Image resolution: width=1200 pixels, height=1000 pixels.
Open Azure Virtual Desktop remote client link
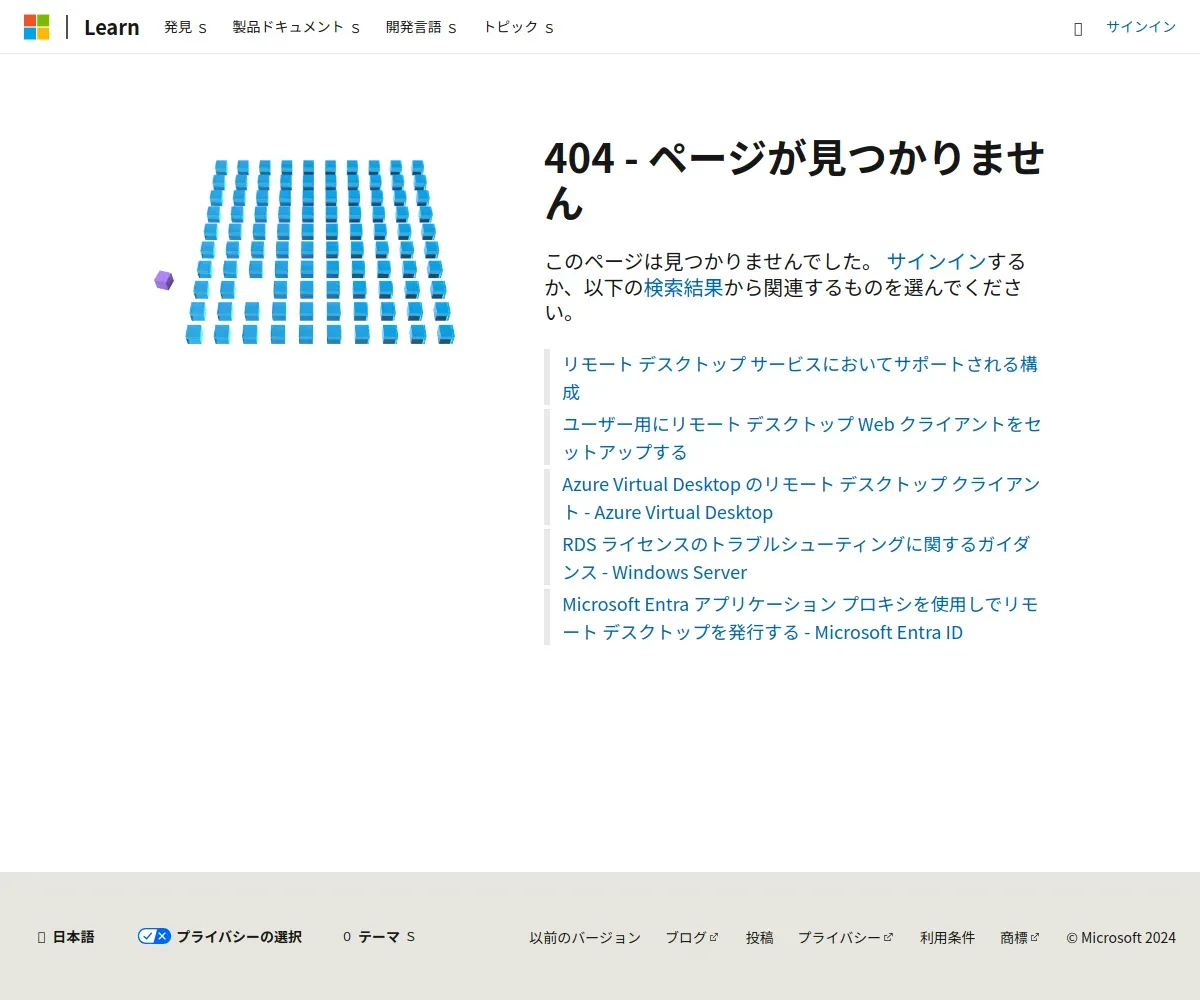click(x=800, y=498)
